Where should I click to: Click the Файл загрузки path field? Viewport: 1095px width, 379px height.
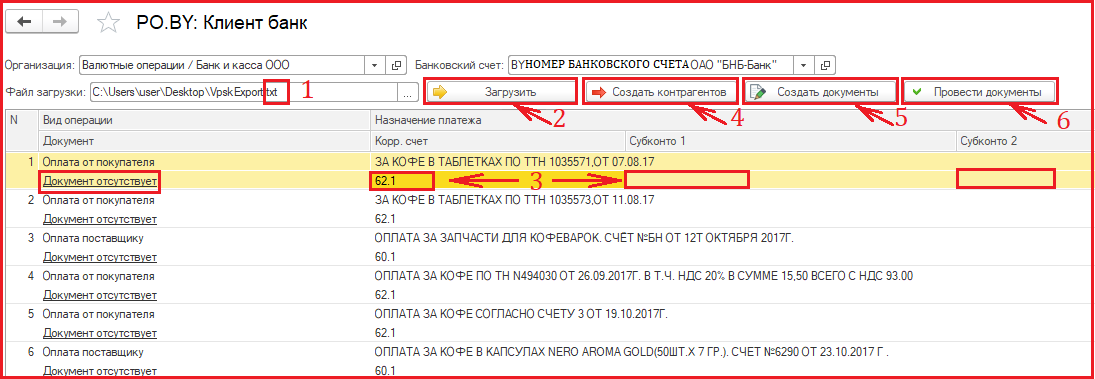[x=244, y=92]
